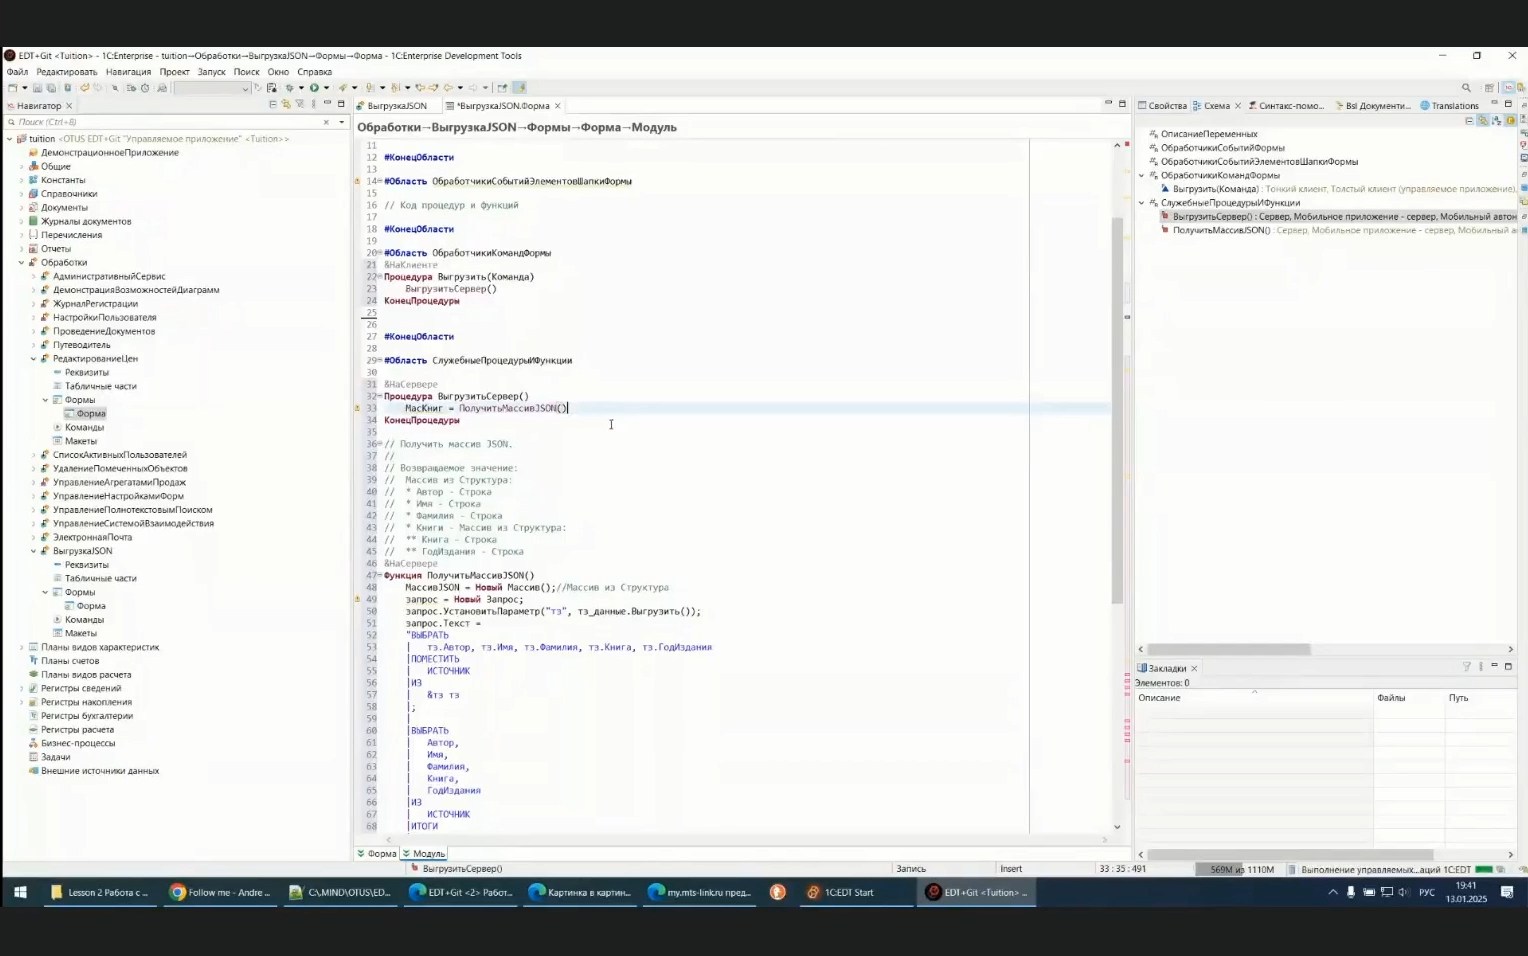Toggle the highlighted rightmost main toolbar icon
The image size is (1528, 956).
point(519,88)
